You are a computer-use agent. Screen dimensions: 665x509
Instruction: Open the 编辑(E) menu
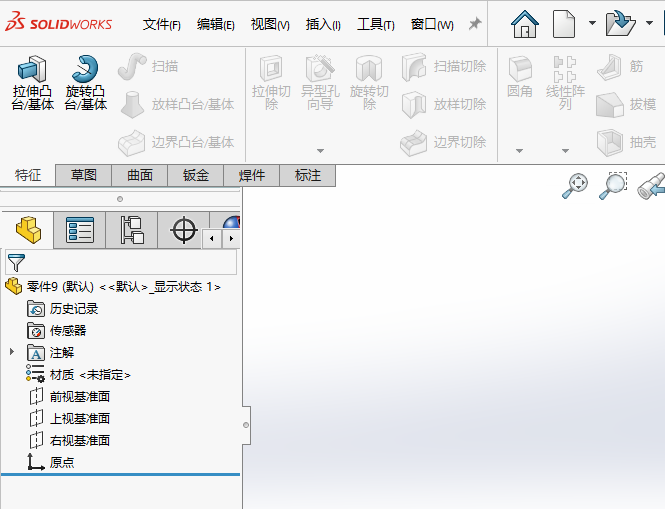coord(215,24)
